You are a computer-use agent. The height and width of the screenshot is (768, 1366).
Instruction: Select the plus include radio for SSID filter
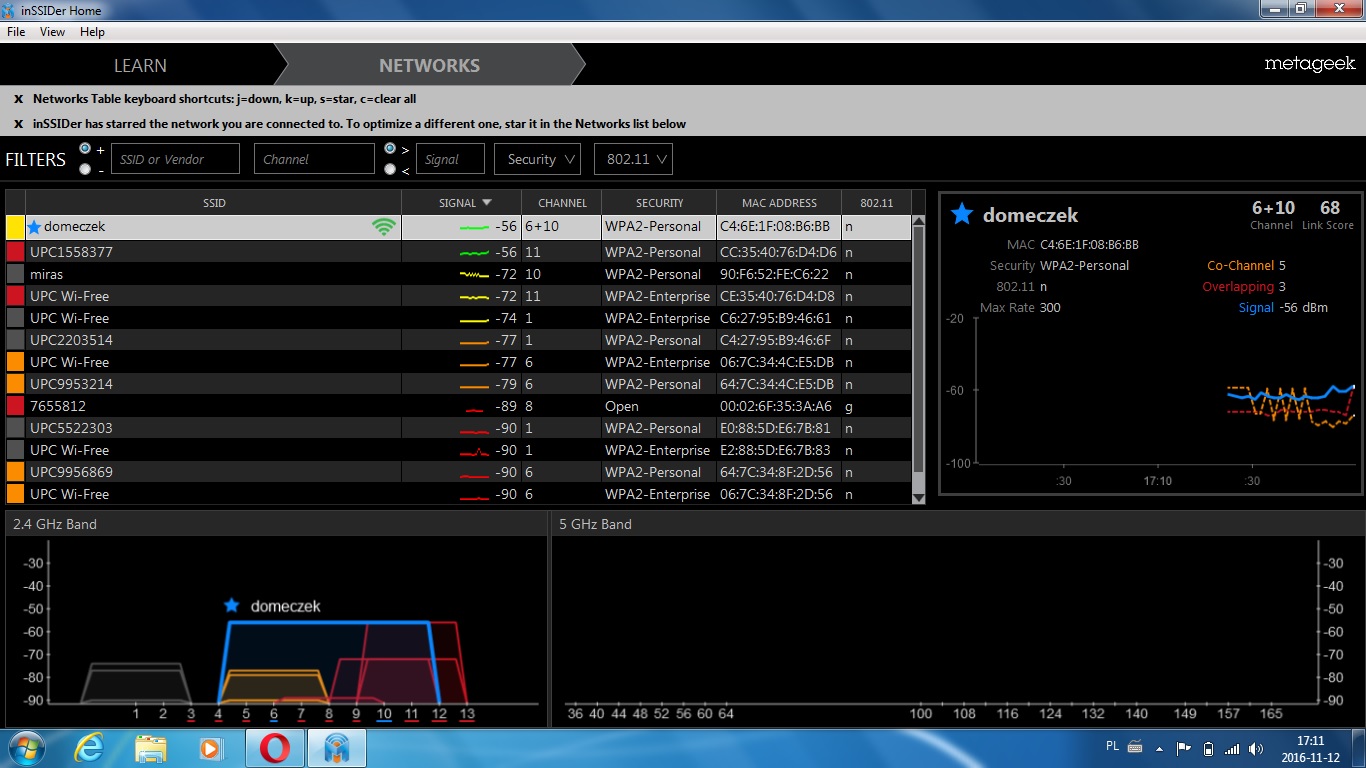click(85, 149)
